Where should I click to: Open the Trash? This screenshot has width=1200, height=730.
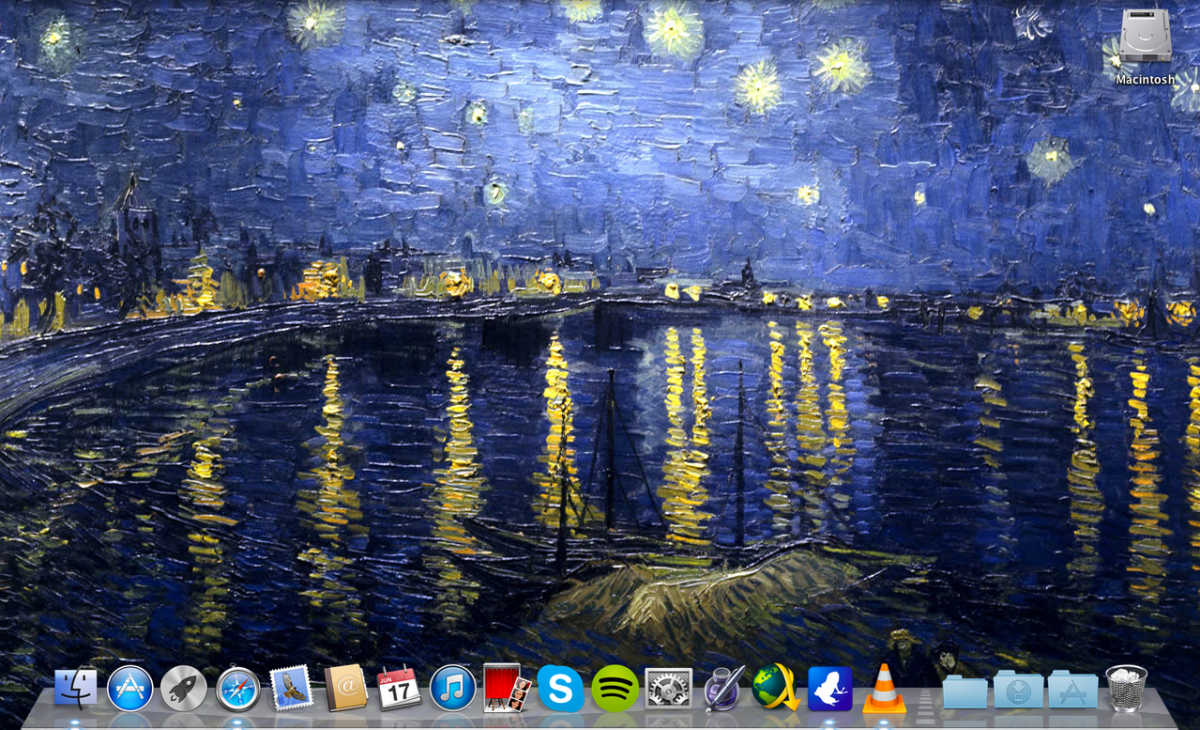1127,688
